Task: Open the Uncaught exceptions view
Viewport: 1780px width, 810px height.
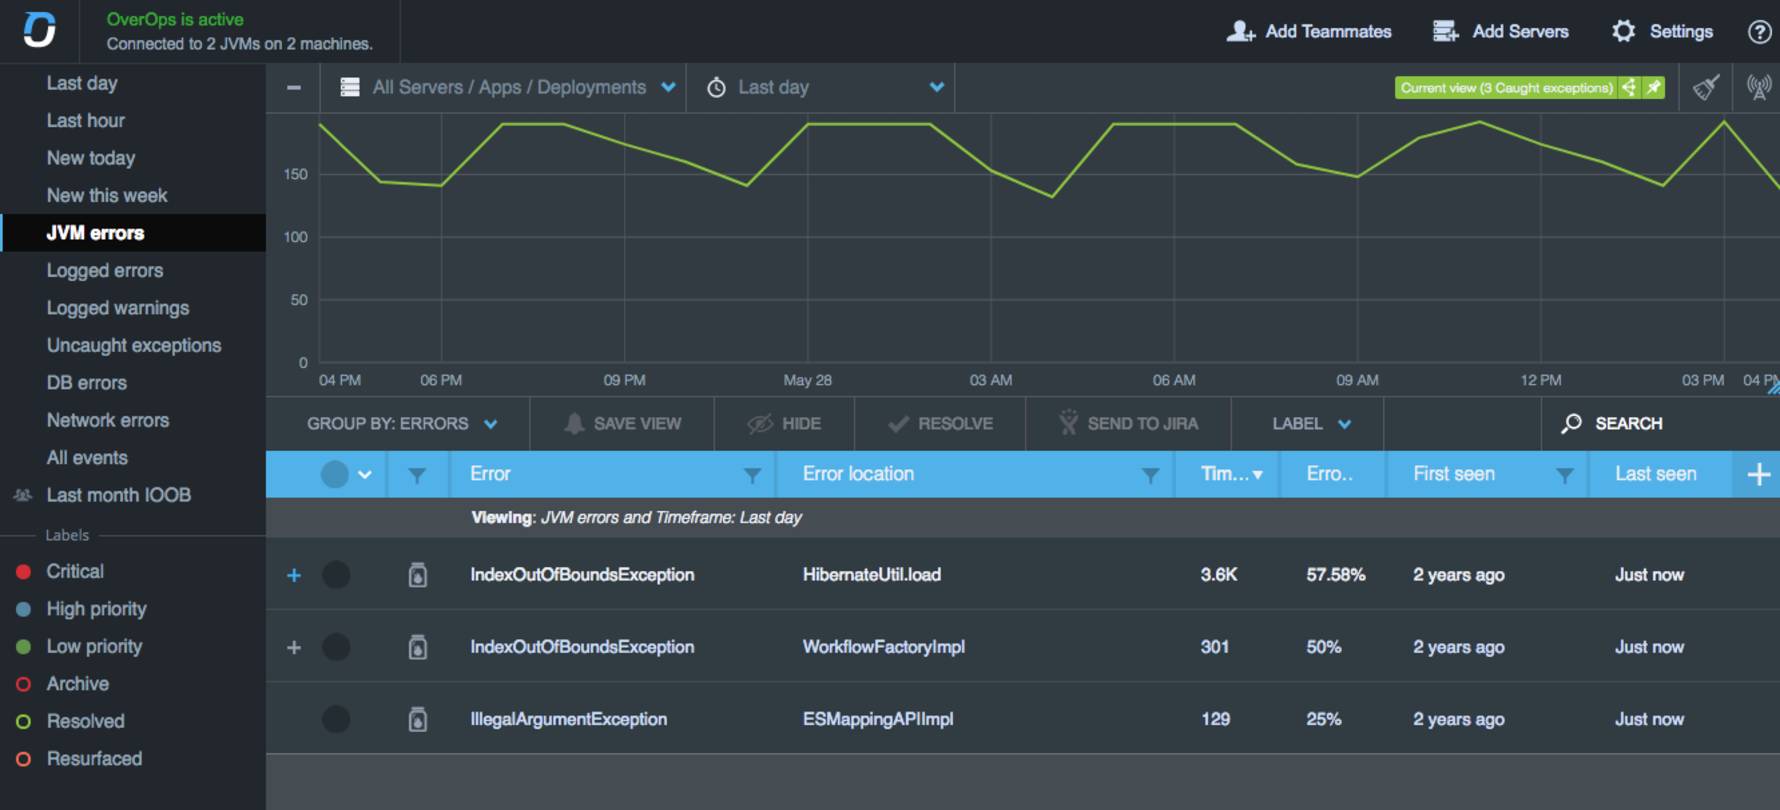Action: click(x=134, y=345)
